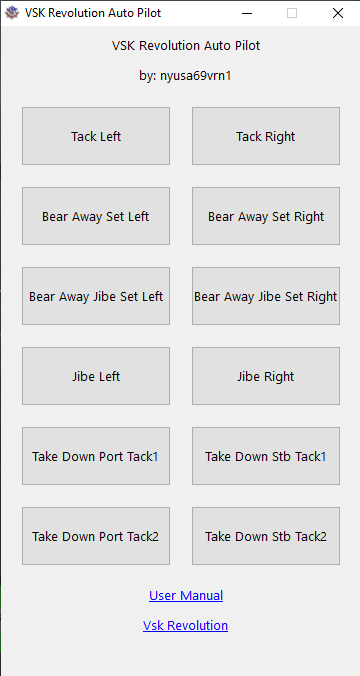The height and width of the screenshot is (676, 360).
Task: Activate Take Down Stb Tack2
Action: [x=266, y=536]
